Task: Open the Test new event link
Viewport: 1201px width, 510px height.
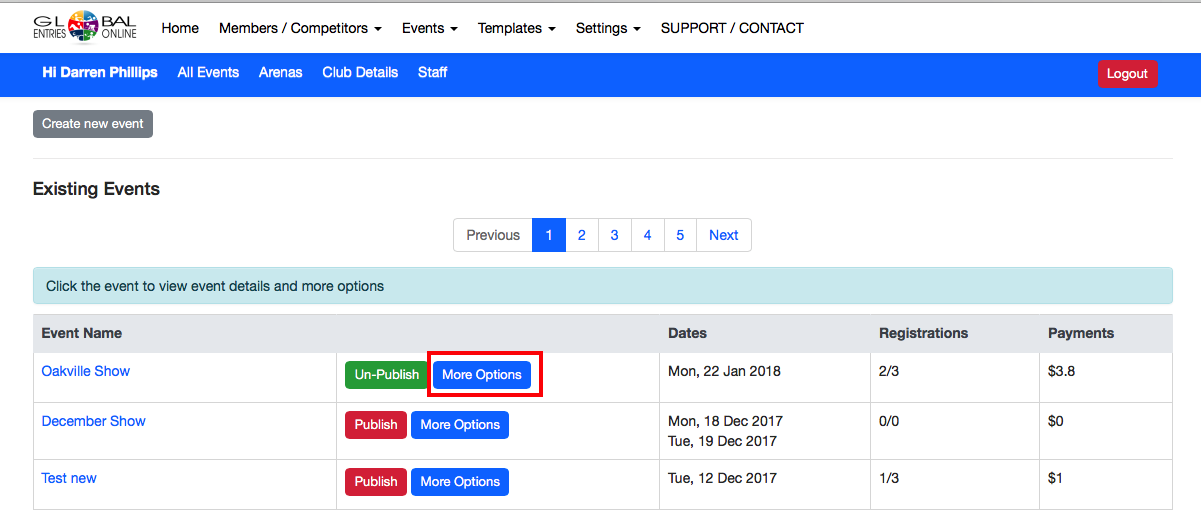Action: (69, 478)
